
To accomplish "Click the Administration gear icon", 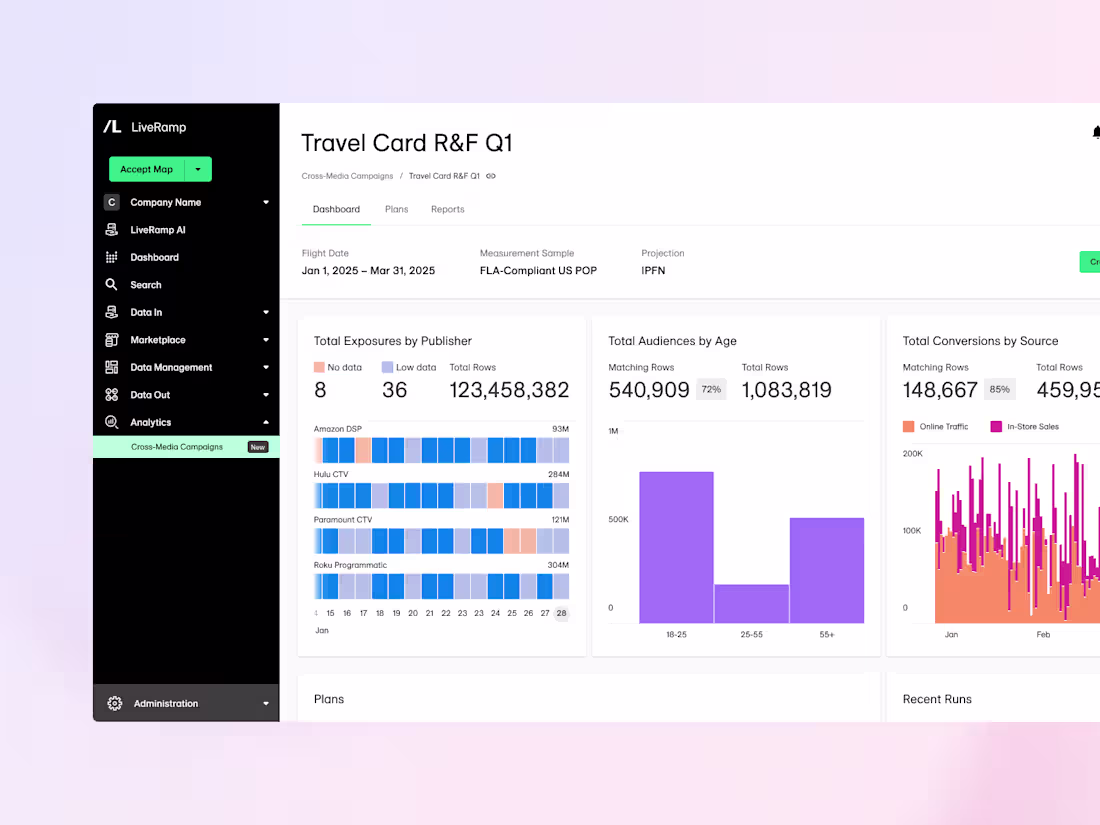I will [115, 704].
